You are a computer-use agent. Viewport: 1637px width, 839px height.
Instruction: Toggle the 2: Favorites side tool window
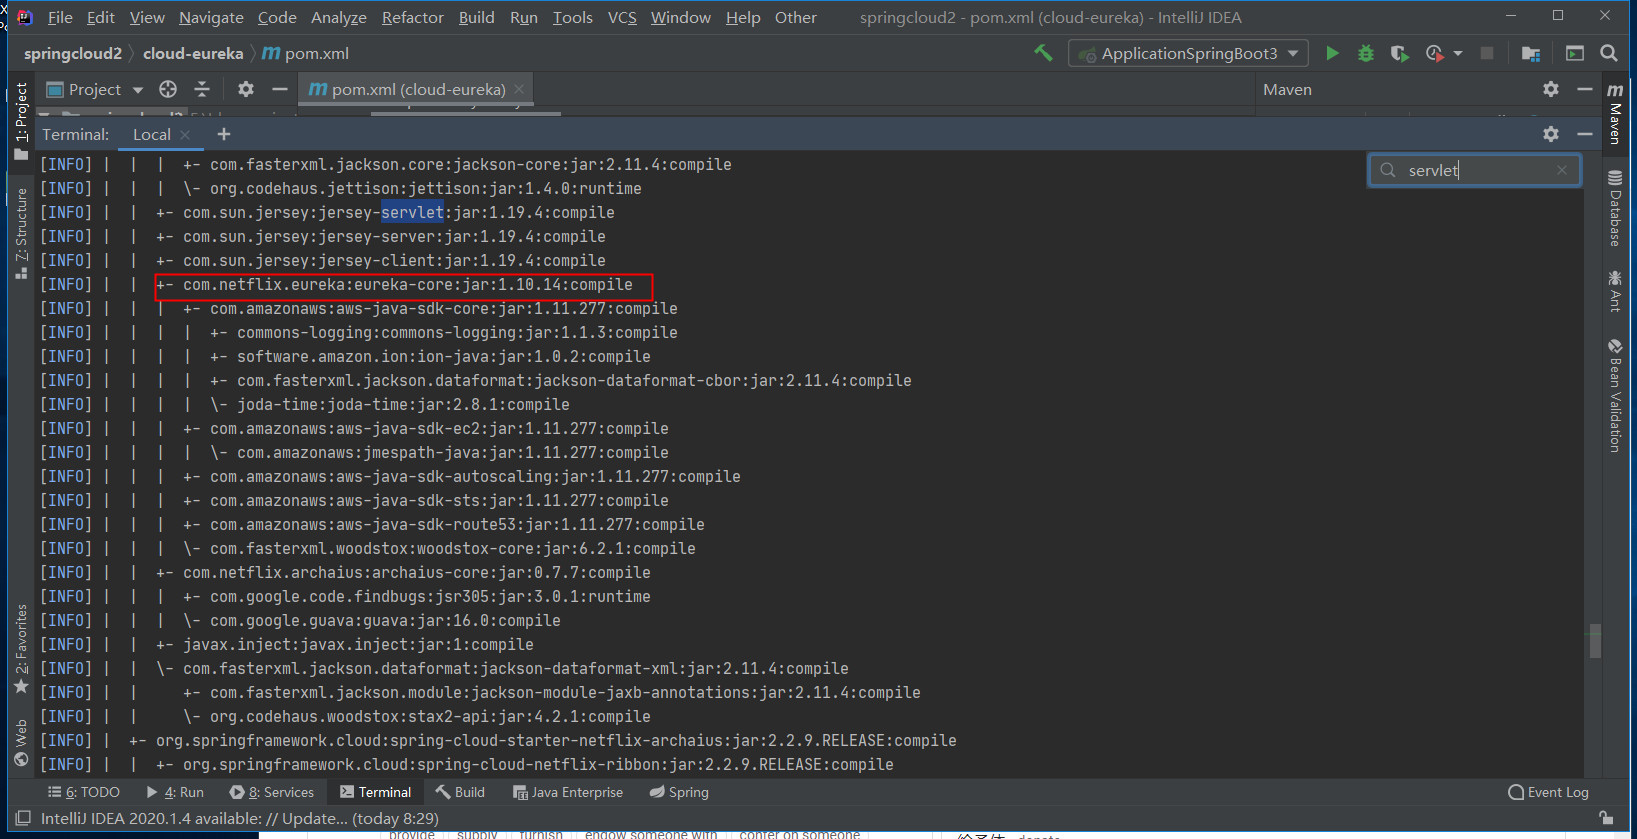(x=21, y=648)
